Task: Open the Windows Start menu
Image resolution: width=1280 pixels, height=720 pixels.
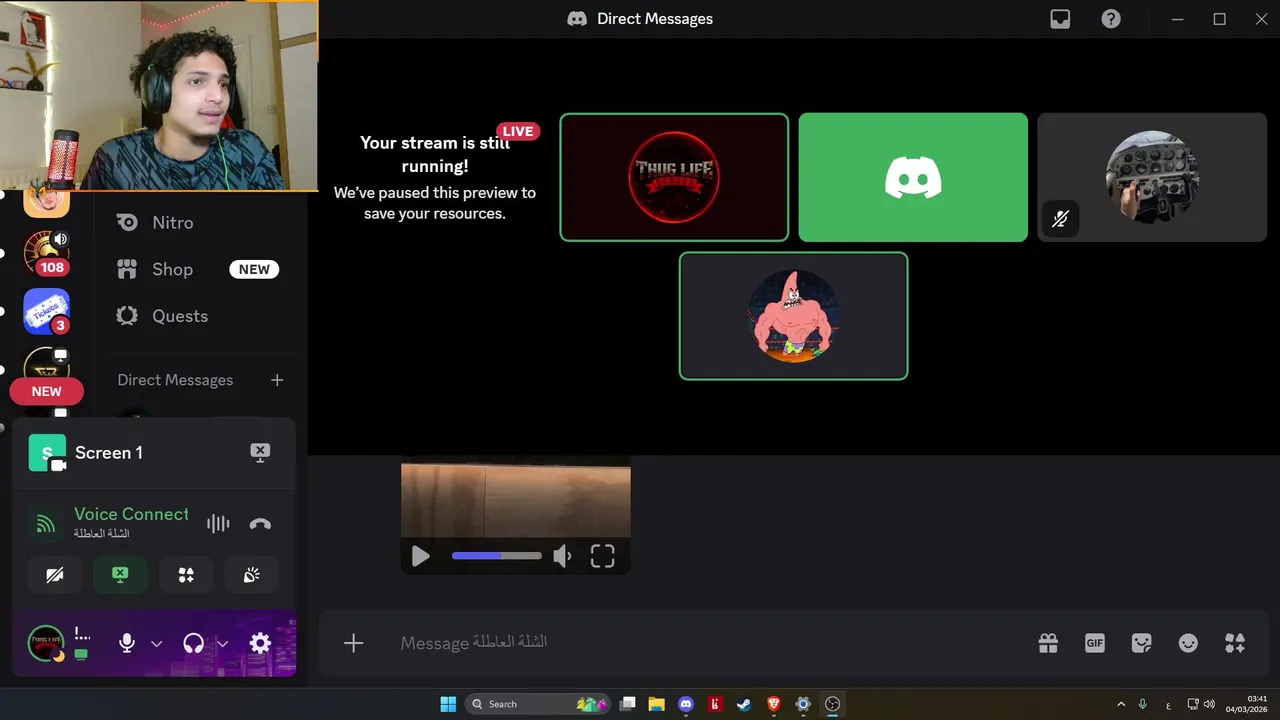Action: coord(448,704)
